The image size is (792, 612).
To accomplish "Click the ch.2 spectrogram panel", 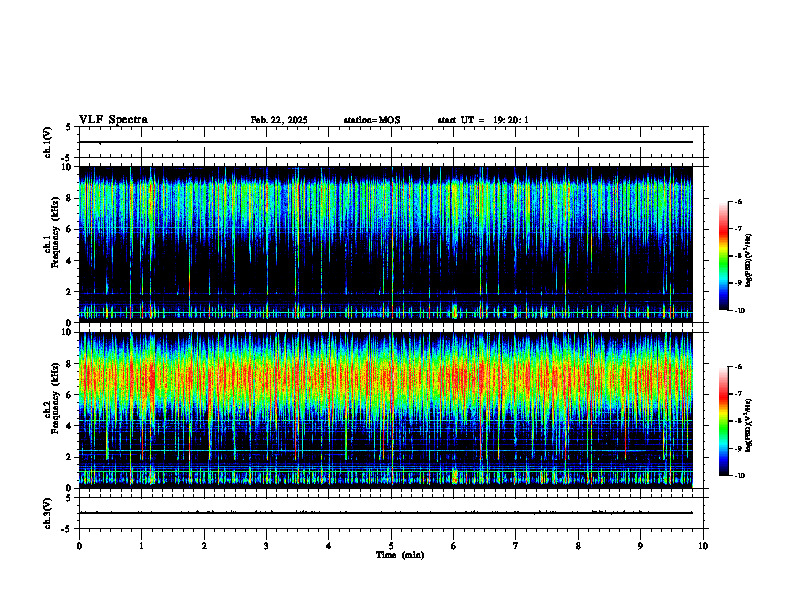I will [x=386, y=410].
